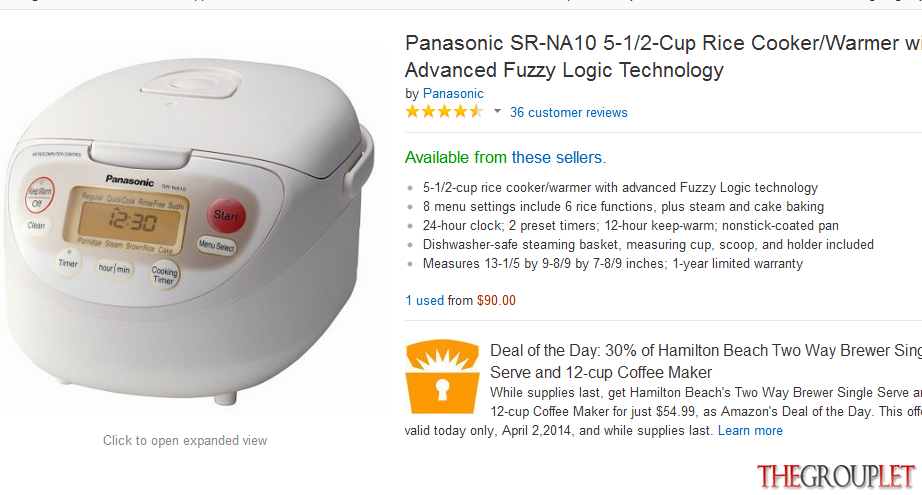Click the orange Deal of the Day box icon
The height and width of the screenshot is (495, 922).
pyautogui.click(x=442, y=377)
